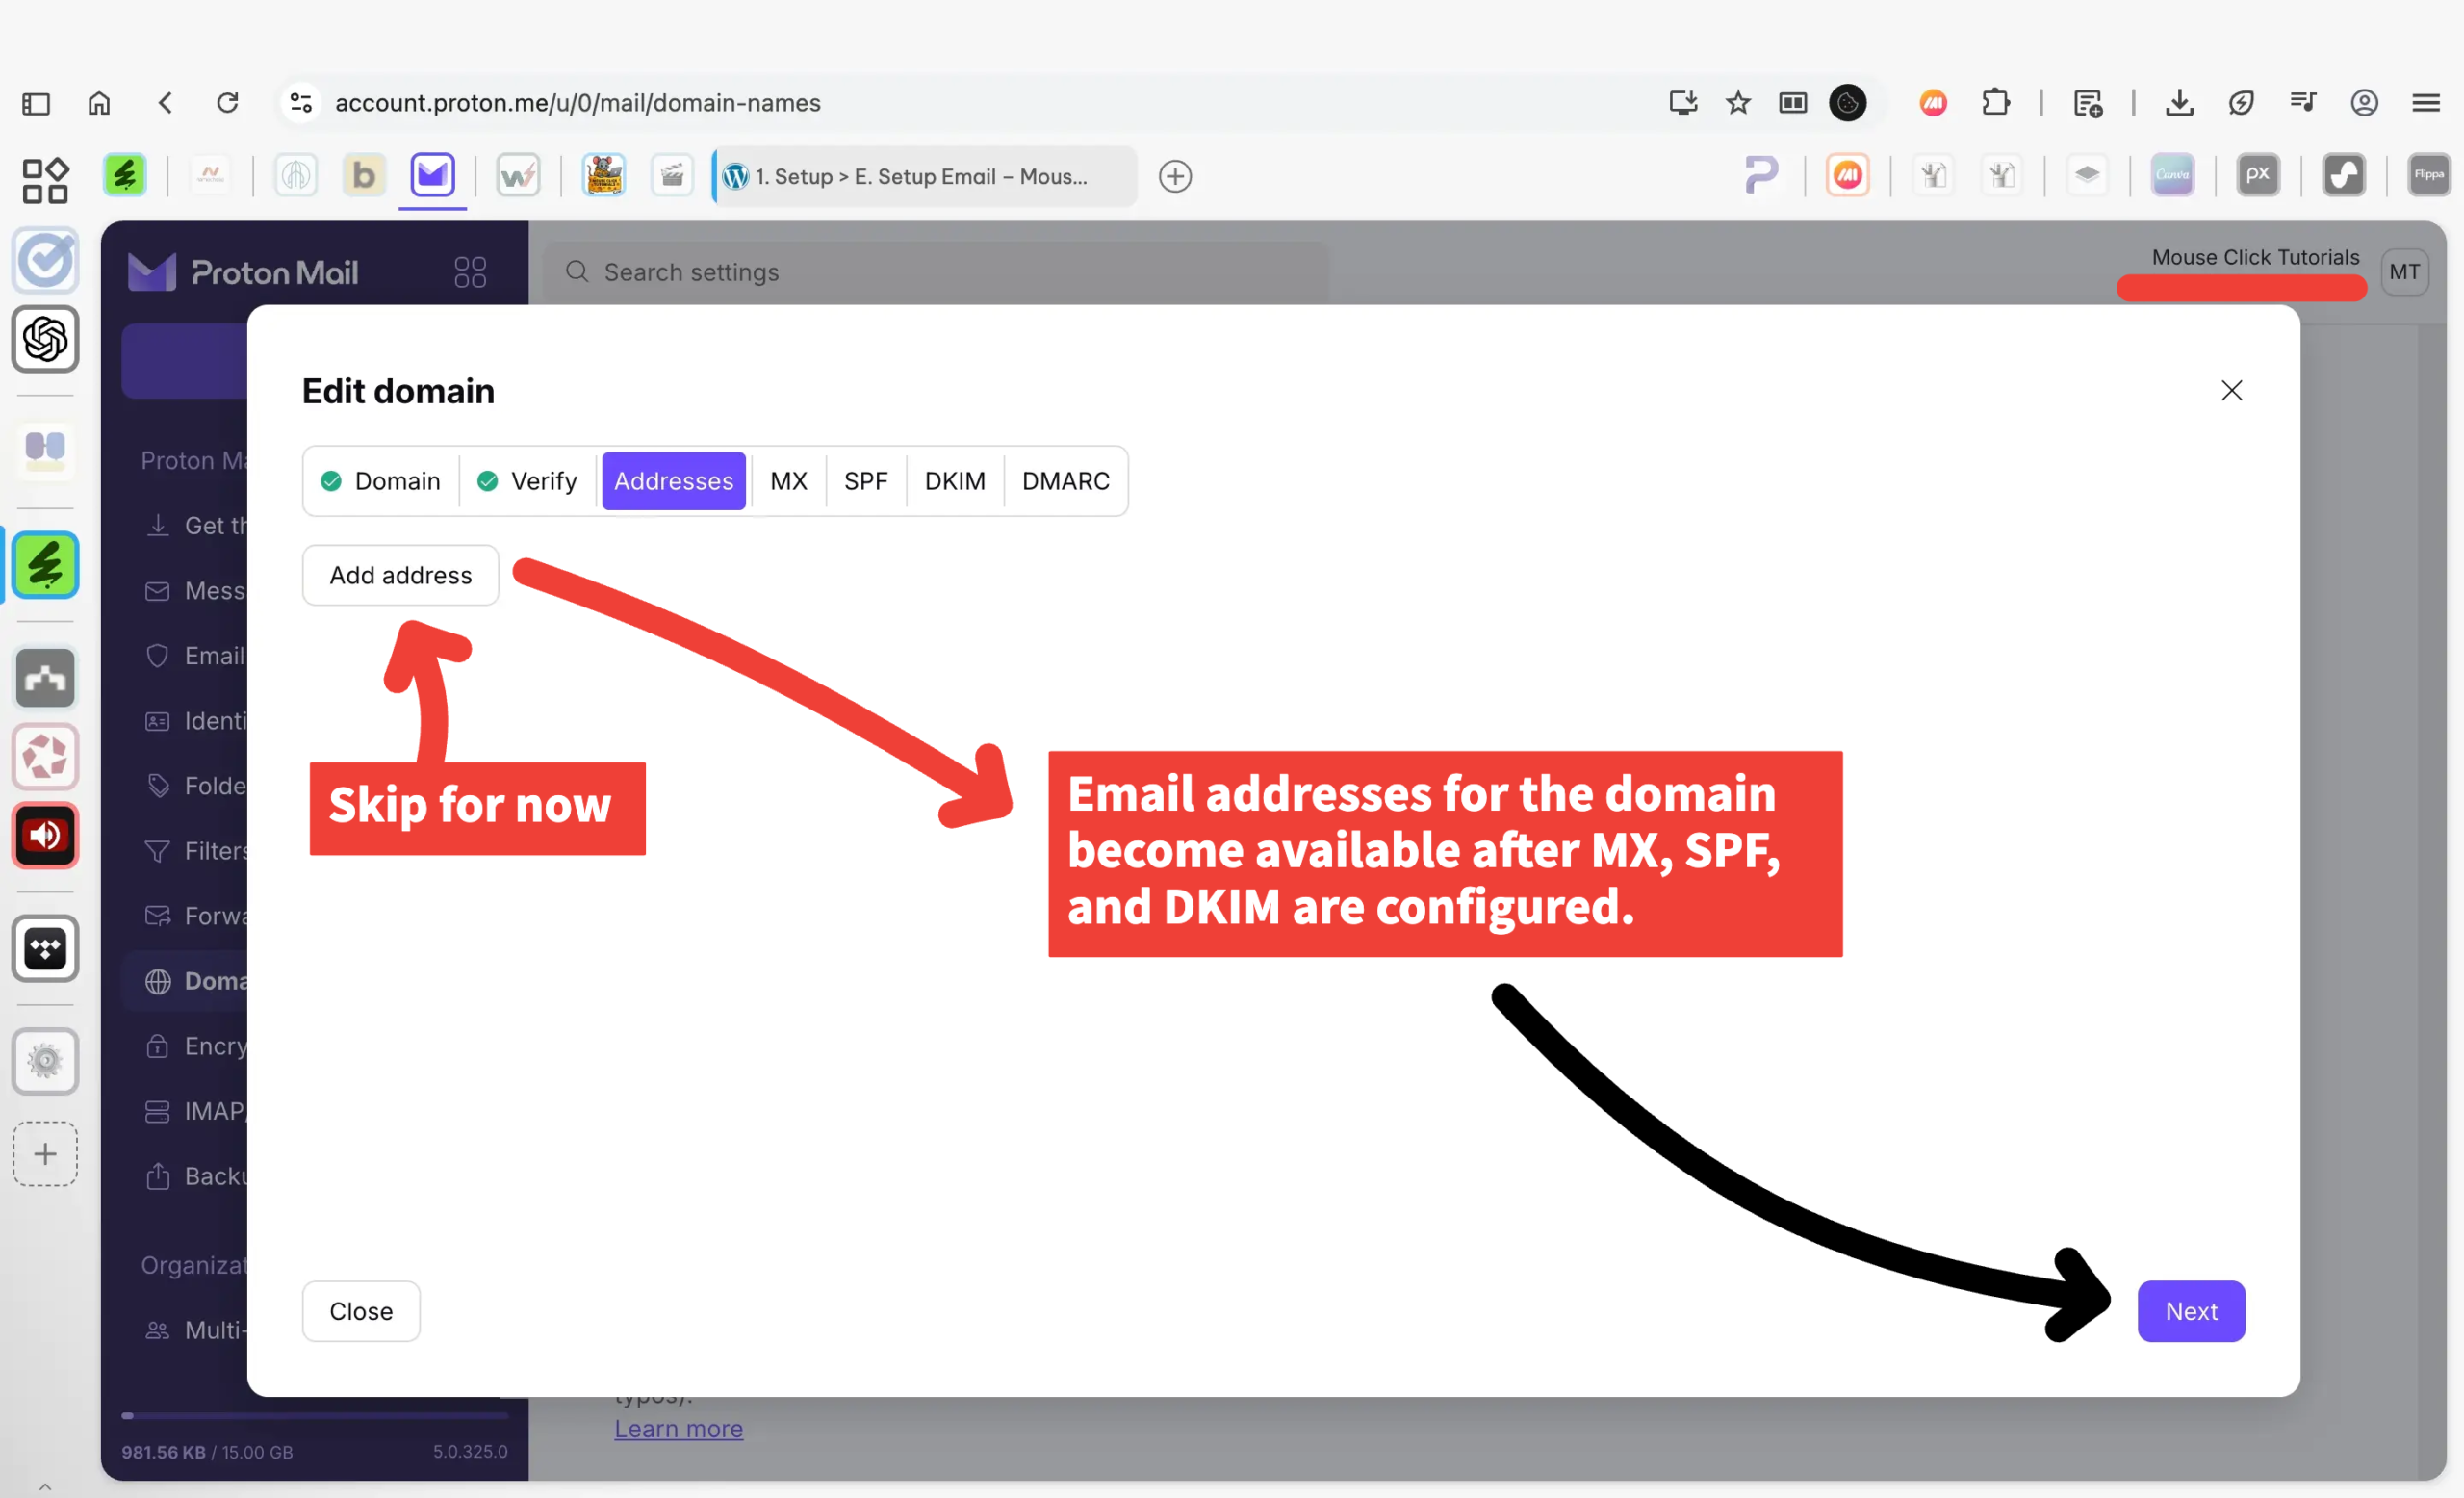Open the extensions puzzle icon

[1995, 103]
